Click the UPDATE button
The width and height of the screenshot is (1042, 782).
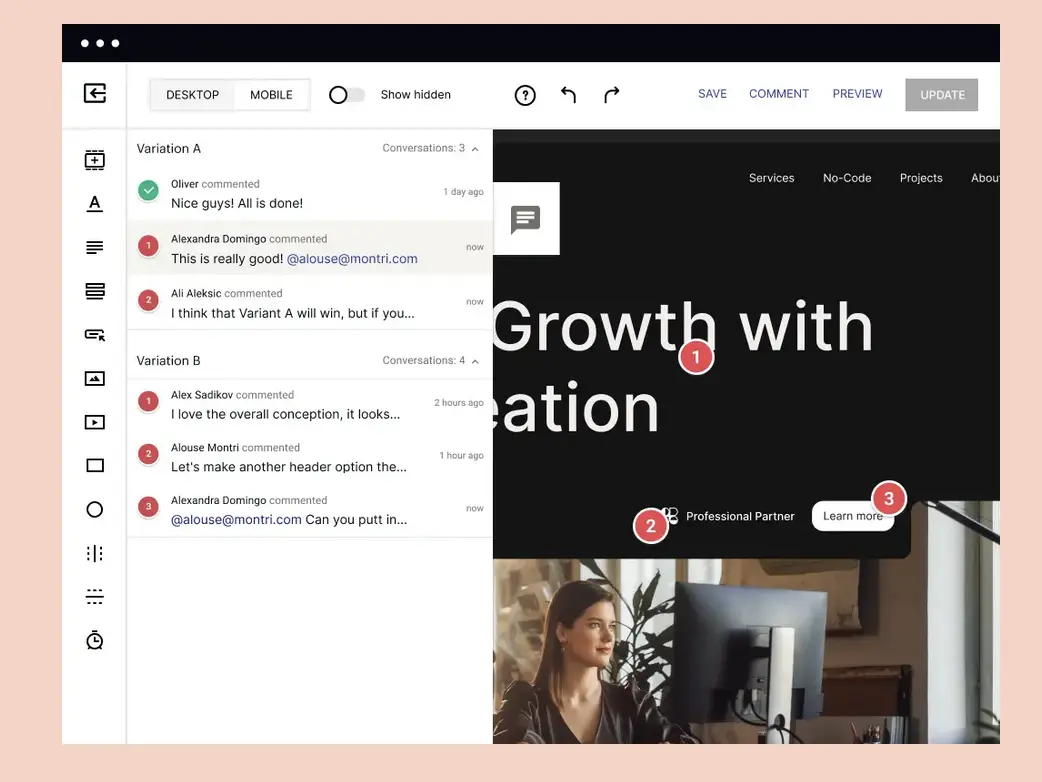[x=941, y=94]
